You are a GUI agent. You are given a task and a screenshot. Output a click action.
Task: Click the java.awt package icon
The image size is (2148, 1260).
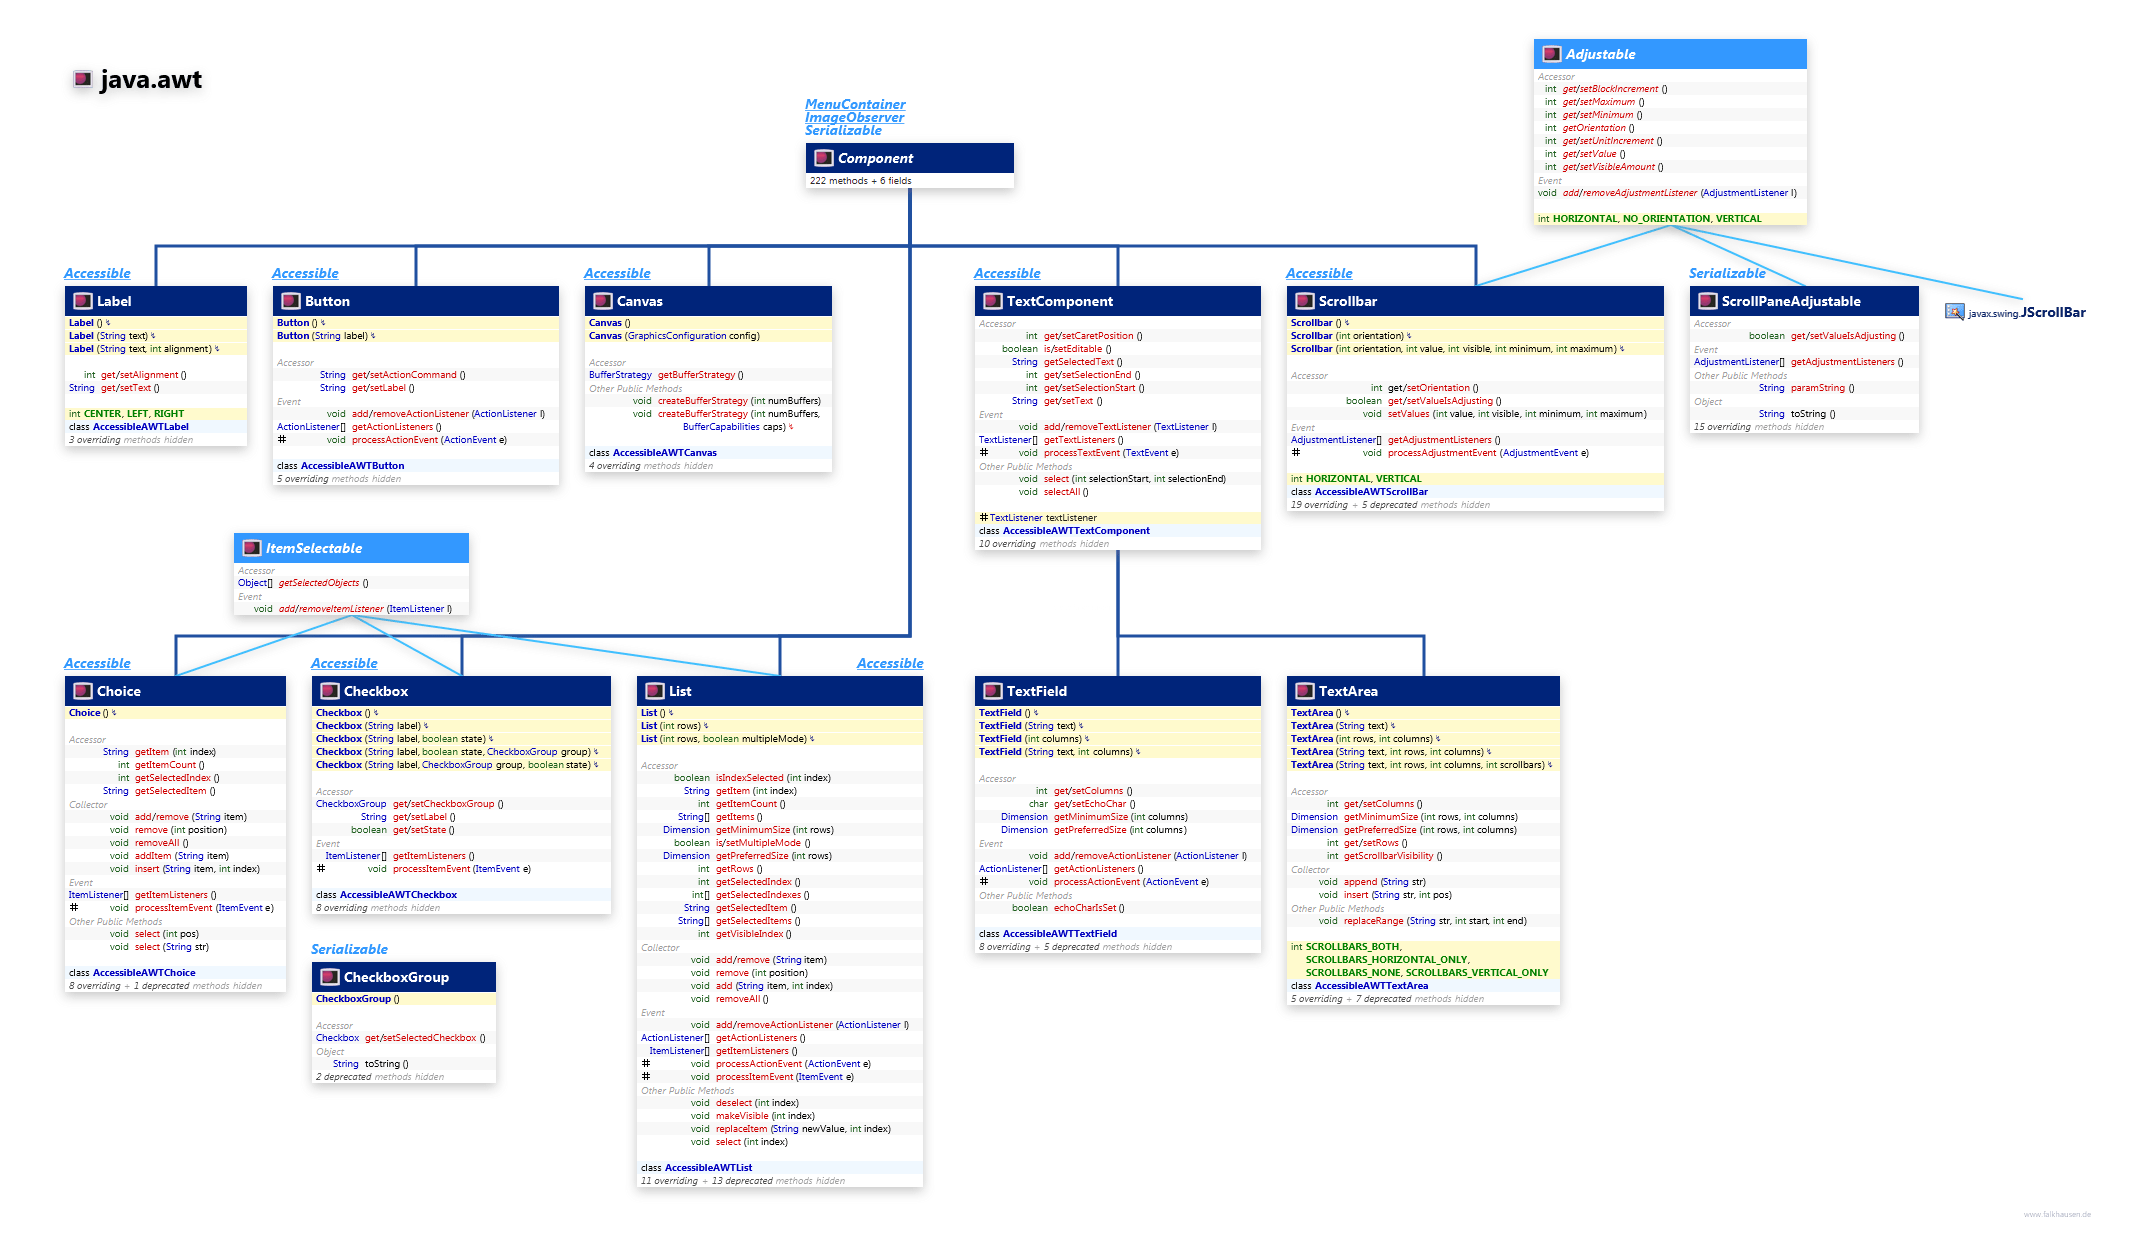(83, 79)
